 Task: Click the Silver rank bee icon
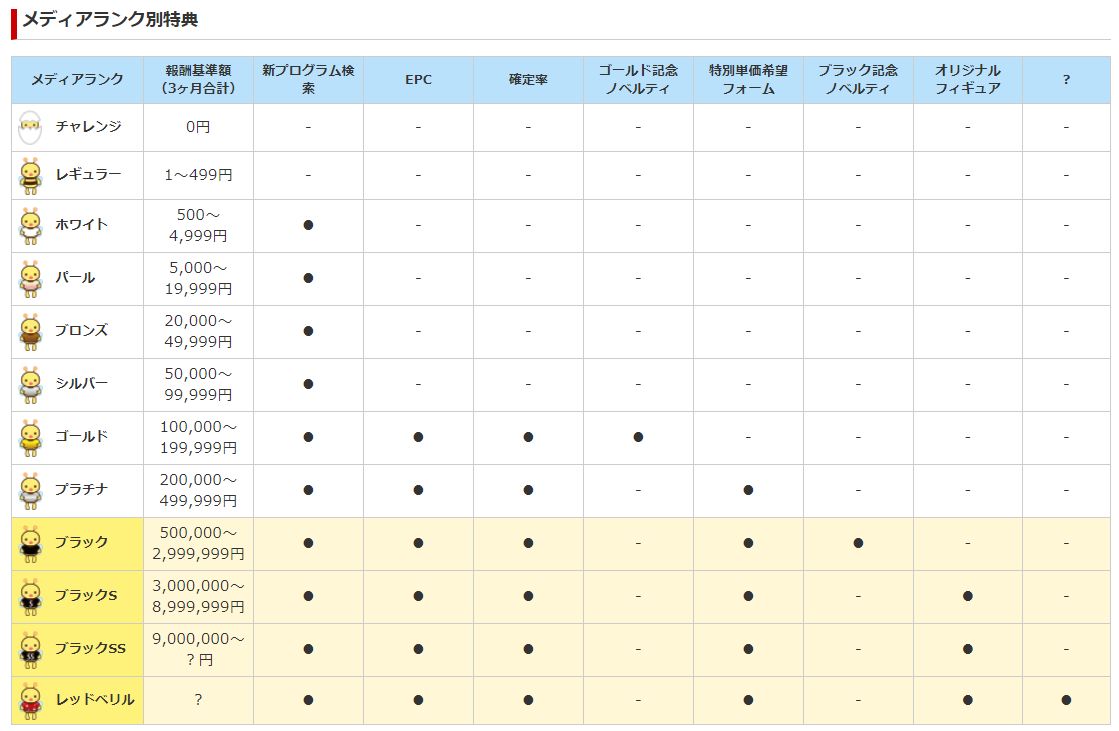click(31, 385)
